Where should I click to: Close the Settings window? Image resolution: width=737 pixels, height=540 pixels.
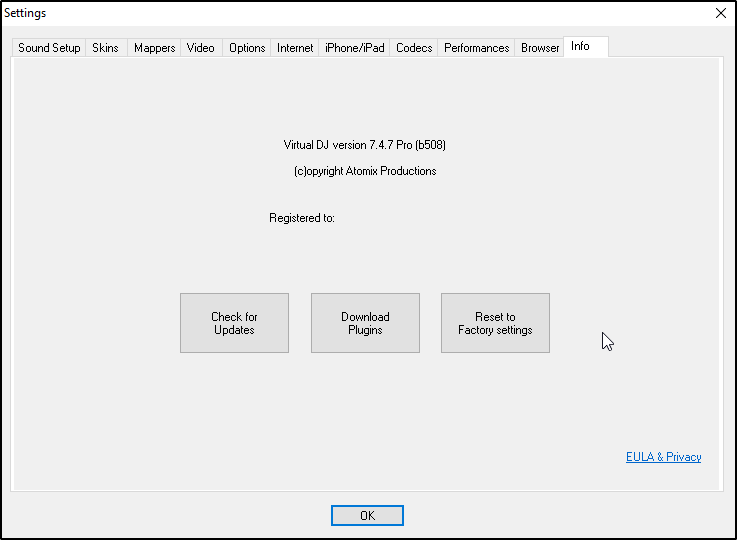721,13
